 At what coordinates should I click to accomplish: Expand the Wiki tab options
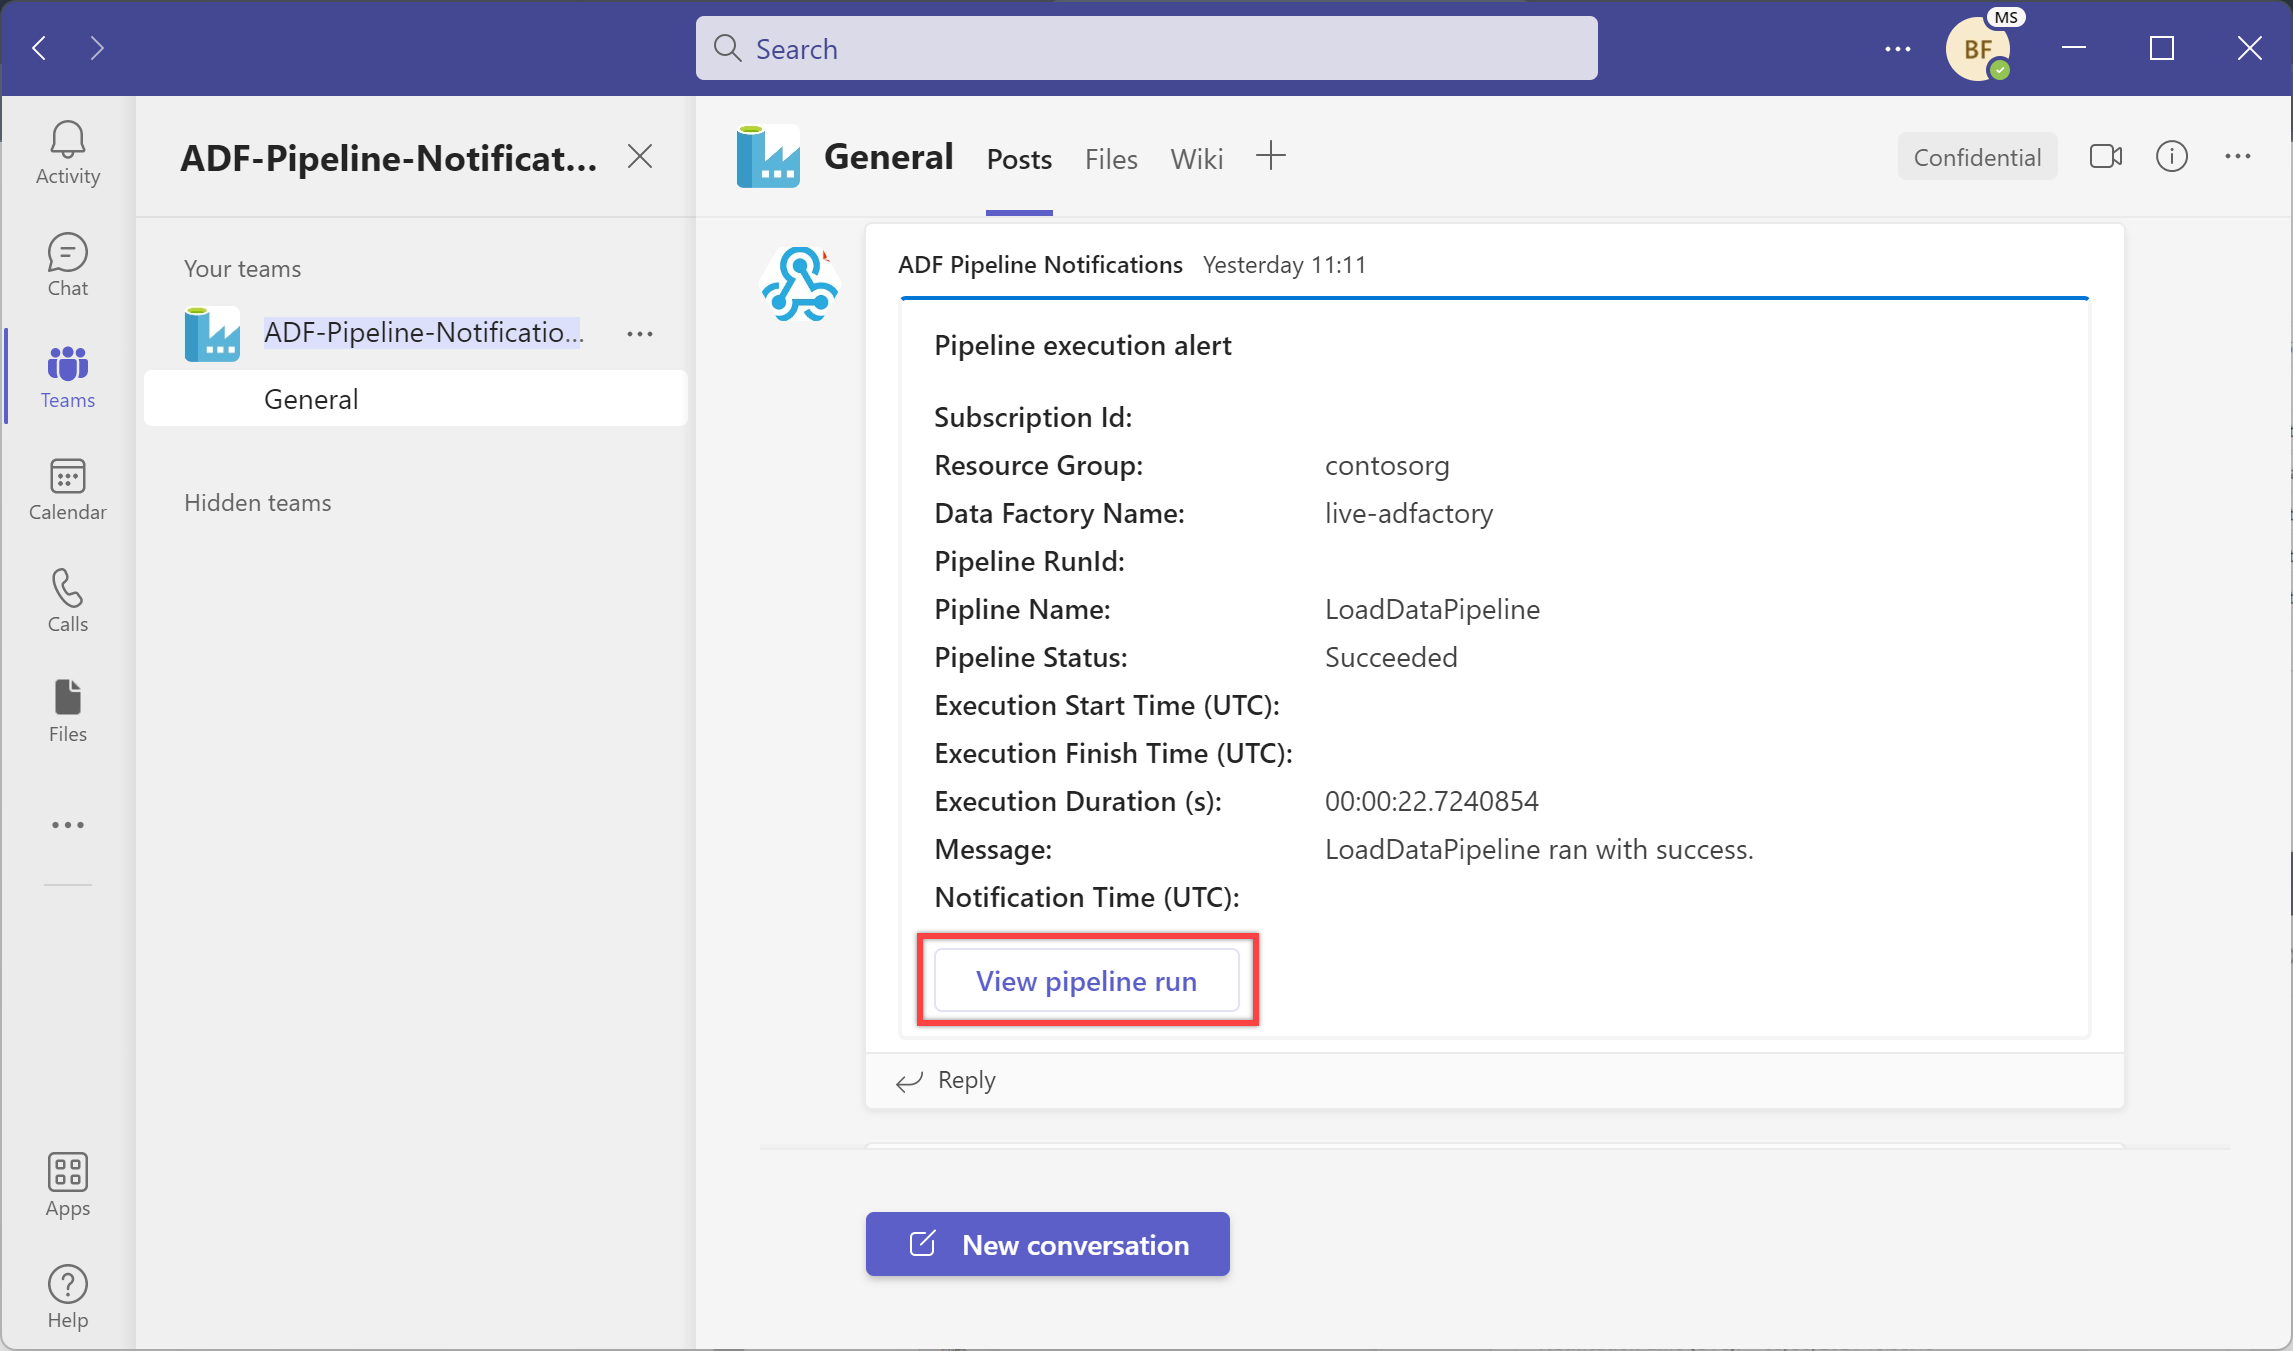click(1195, 156)
